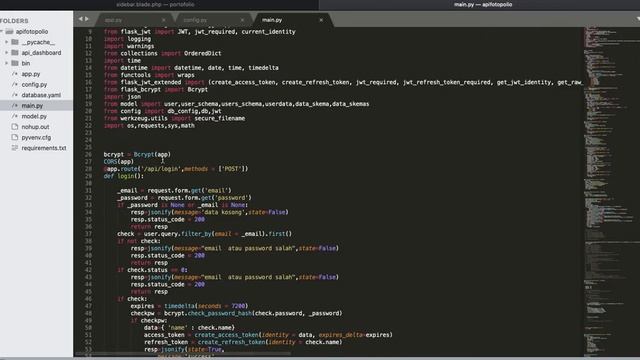Click the model.py file type icon

click(15, 116)
